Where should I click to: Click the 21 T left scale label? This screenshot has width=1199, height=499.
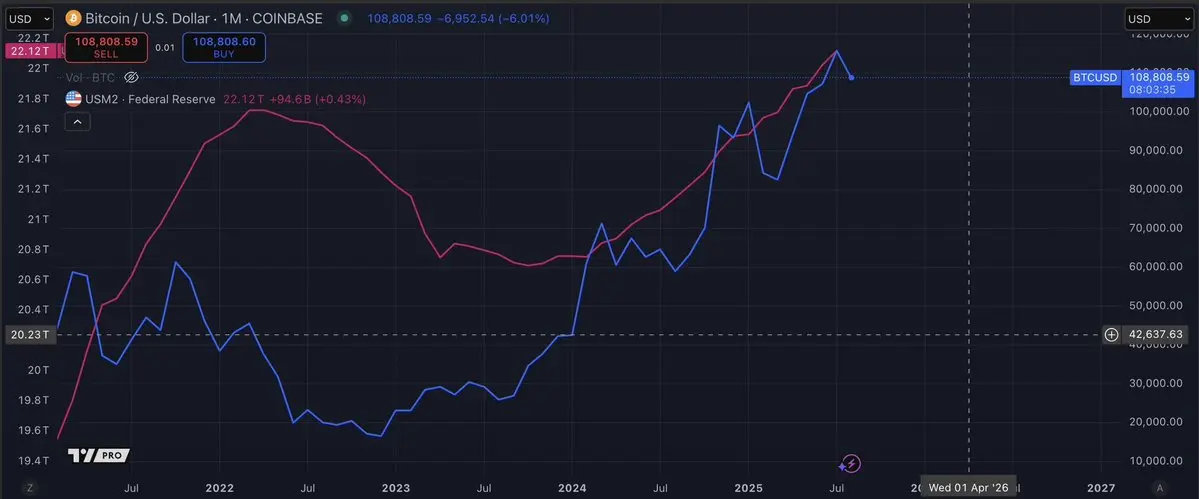38,220
